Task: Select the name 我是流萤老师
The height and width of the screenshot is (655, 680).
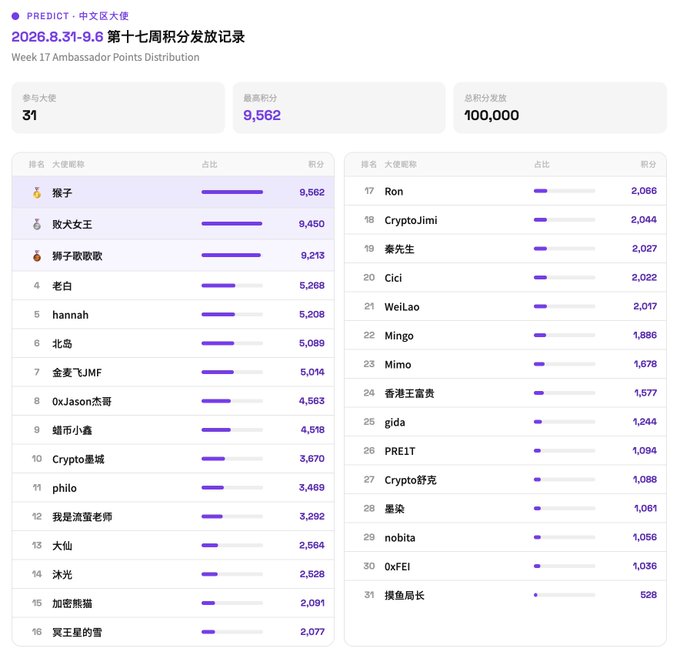Action: pyautogui.click(x=82, y=517)
